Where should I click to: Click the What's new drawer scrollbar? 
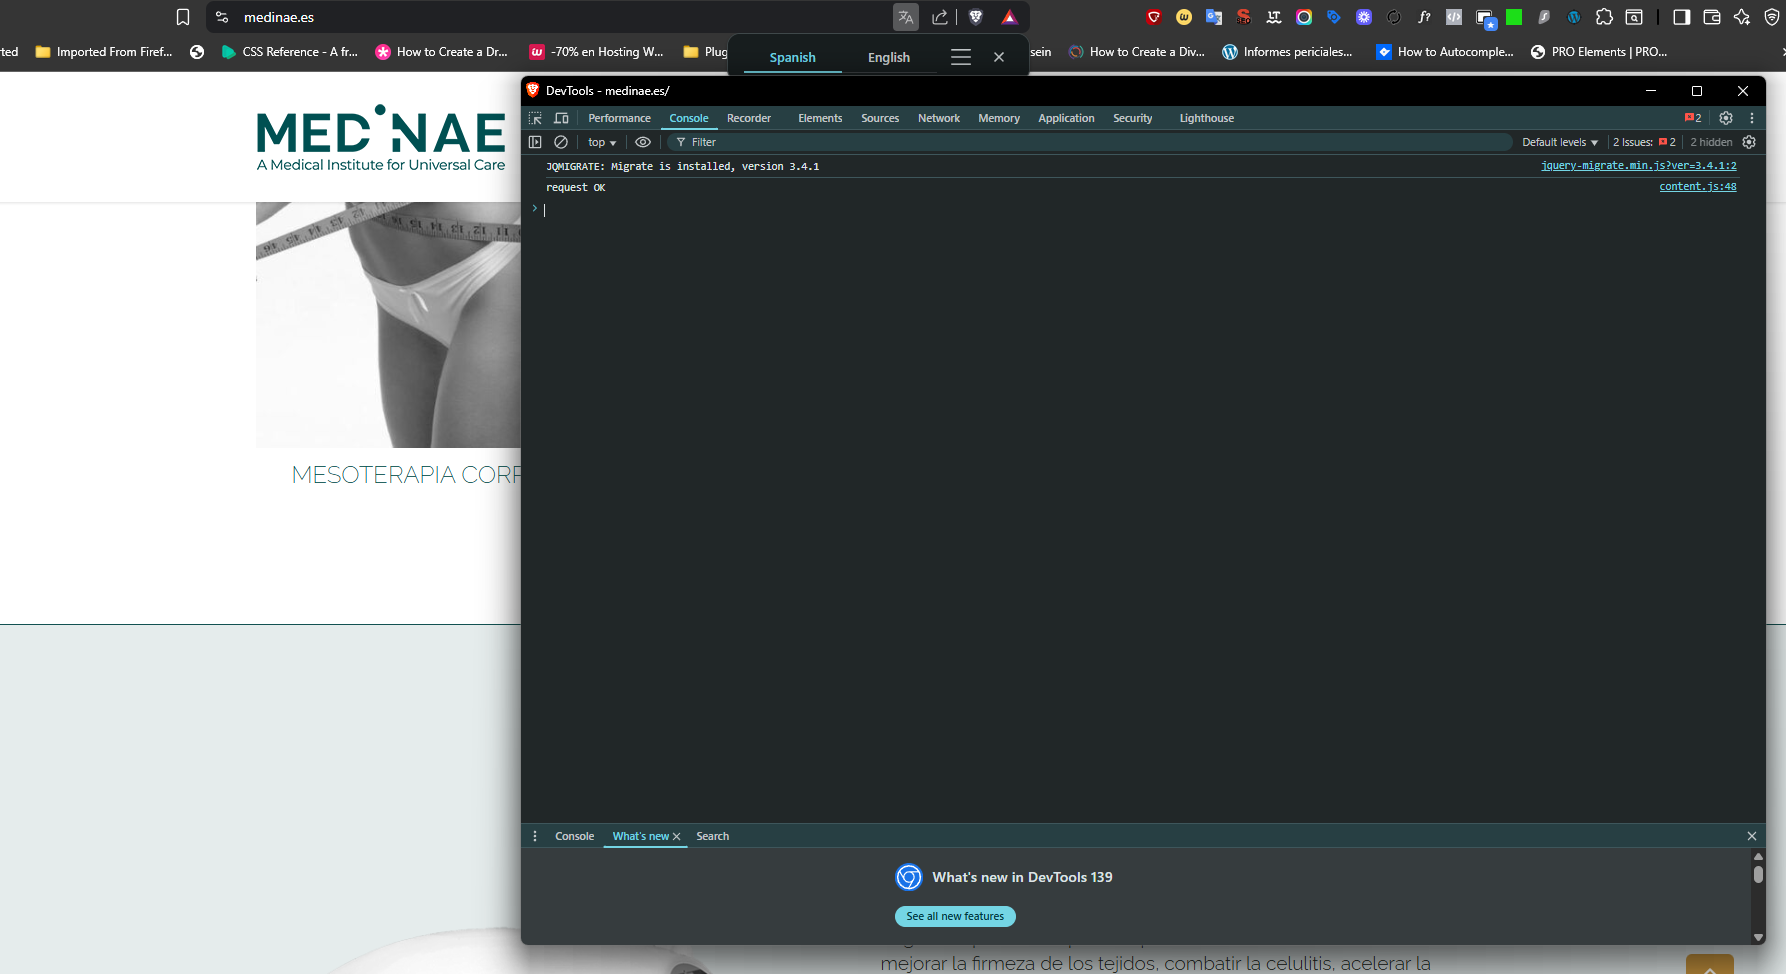click(1758, 875)
